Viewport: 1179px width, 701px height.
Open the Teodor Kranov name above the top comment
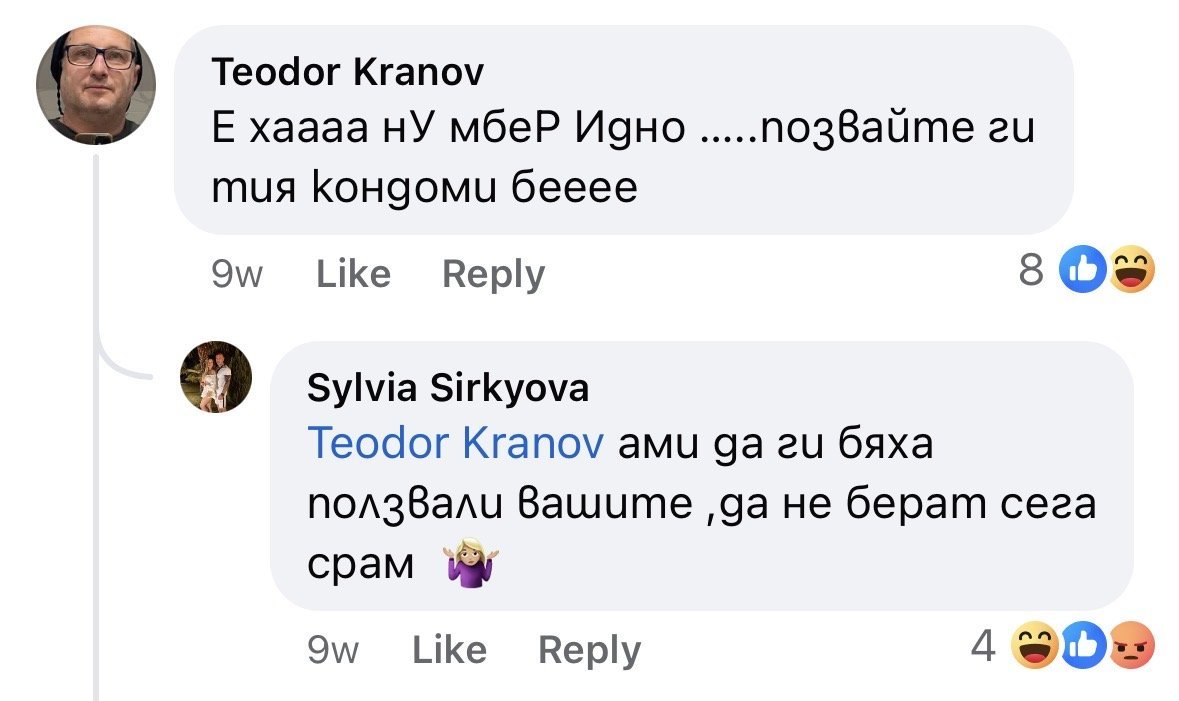pos(348,71)
